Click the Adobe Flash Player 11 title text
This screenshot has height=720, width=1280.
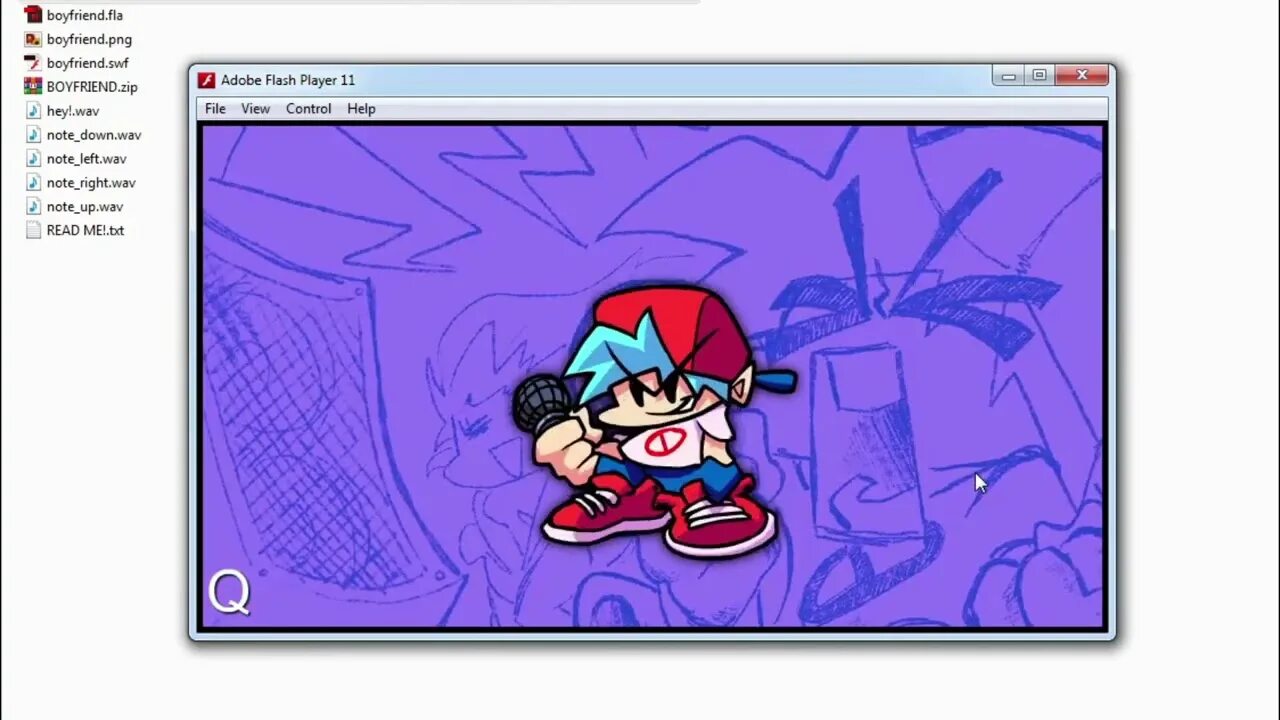(x=288, y=80)
